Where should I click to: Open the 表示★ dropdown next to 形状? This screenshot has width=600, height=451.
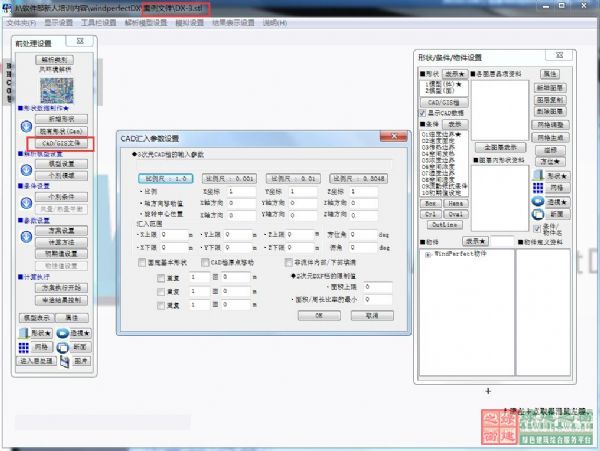455,74
